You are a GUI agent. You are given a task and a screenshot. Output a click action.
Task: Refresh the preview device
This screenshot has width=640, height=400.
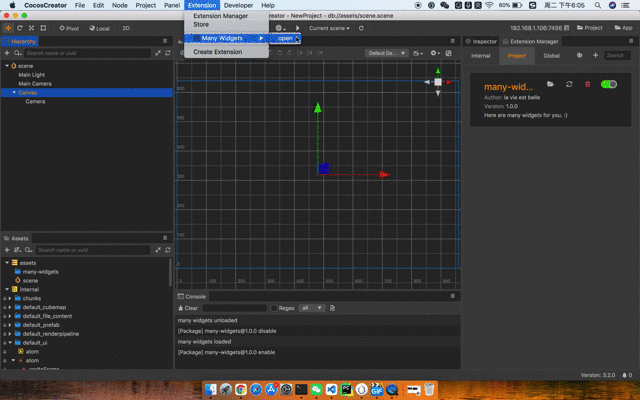361,28
